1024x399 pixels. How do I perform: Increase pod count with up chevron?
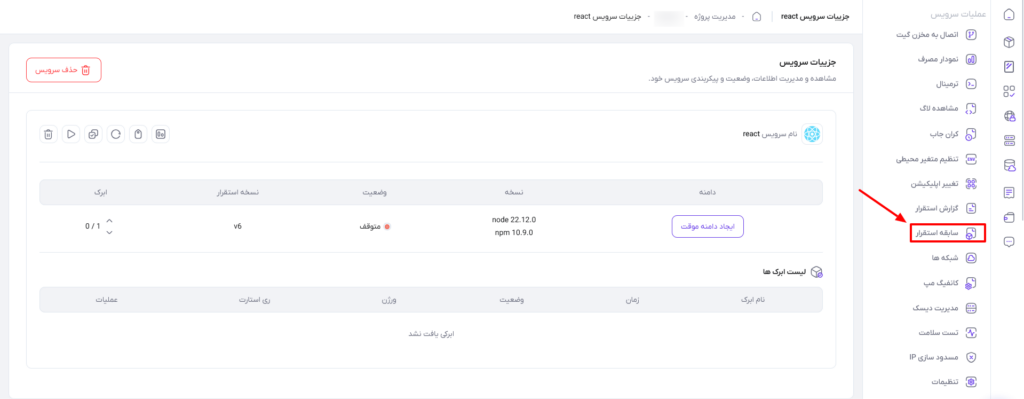pyautogui.click(x=109, y=220)
